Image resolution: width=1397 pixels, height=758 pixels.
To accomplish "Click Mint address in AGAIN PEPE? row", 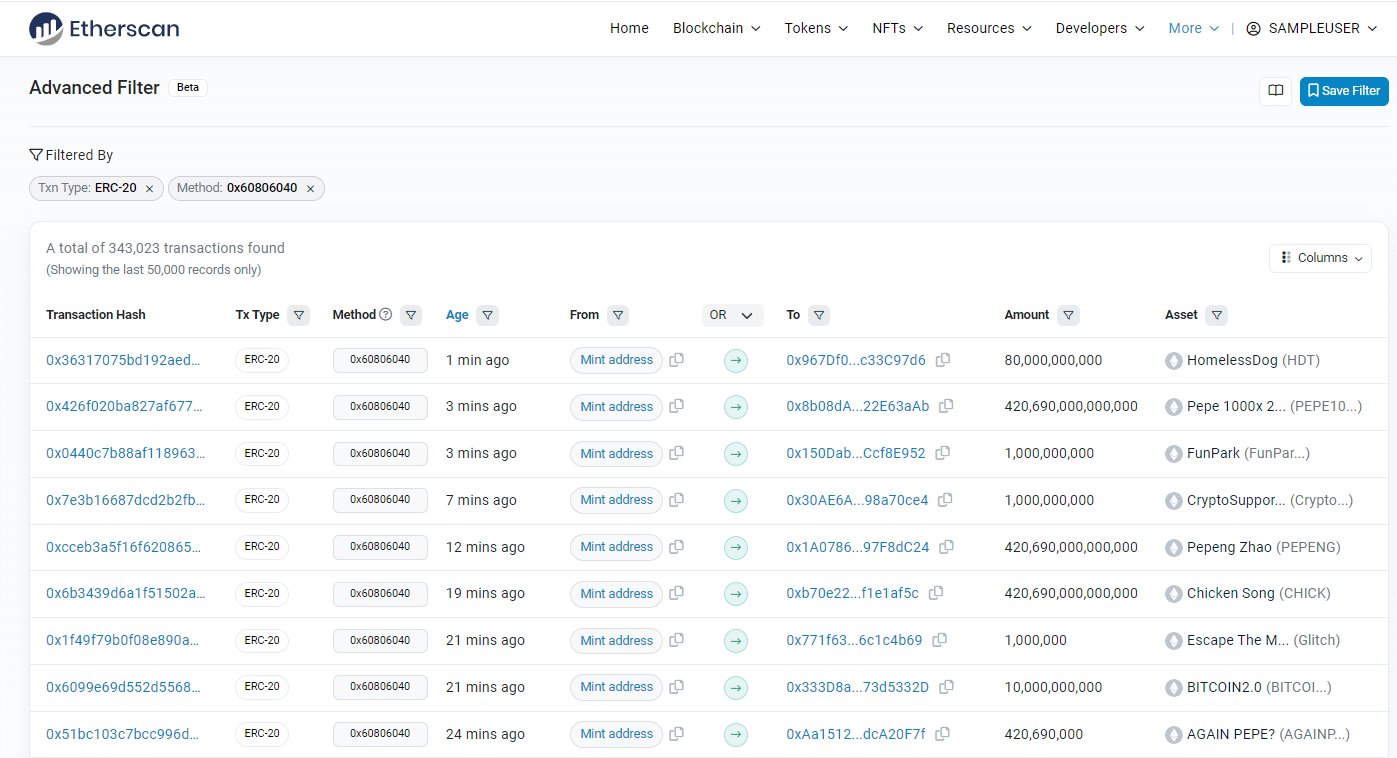I will click(616, 734).
